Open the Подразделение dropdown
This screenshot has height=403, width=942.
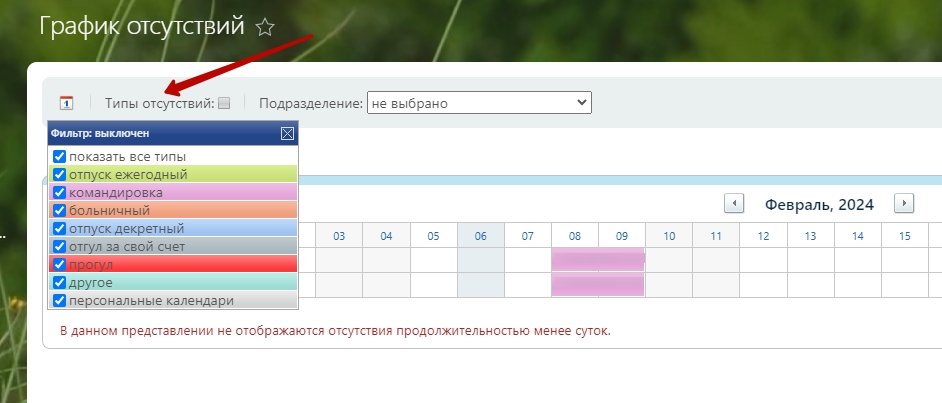point(479,103)
